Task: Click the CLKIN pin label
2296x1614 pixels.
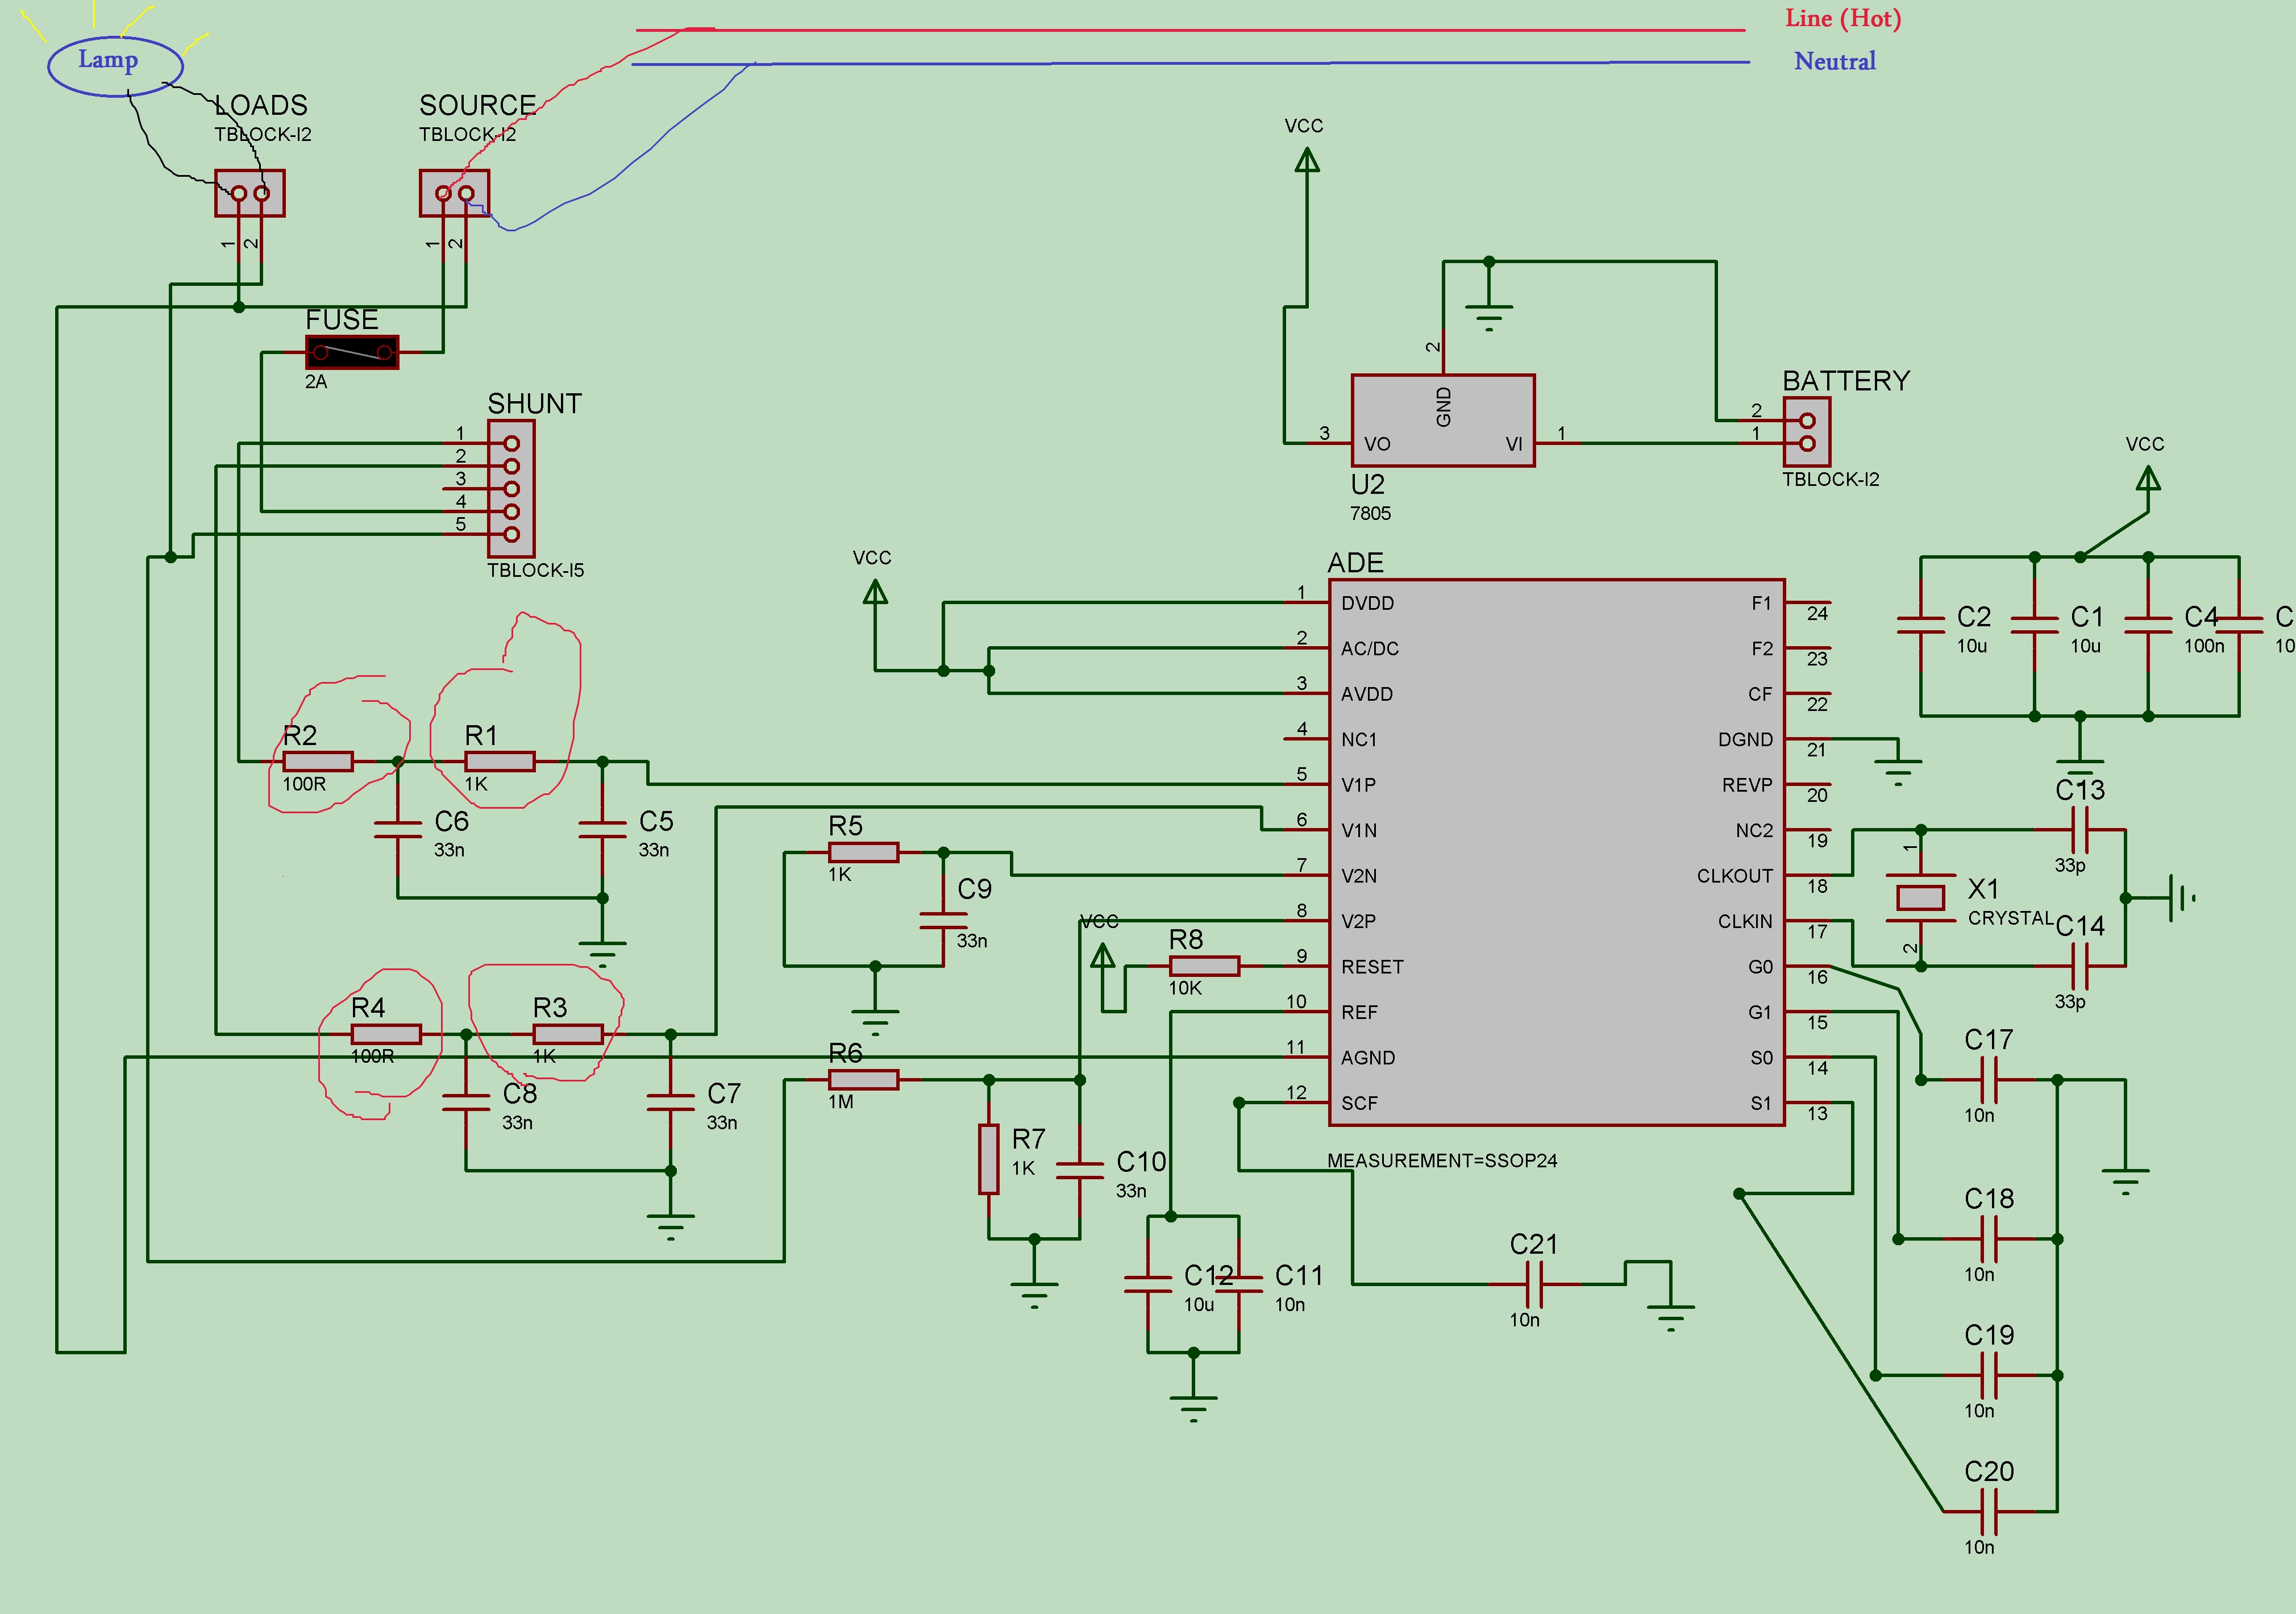Action: [x=1745, y=921]
